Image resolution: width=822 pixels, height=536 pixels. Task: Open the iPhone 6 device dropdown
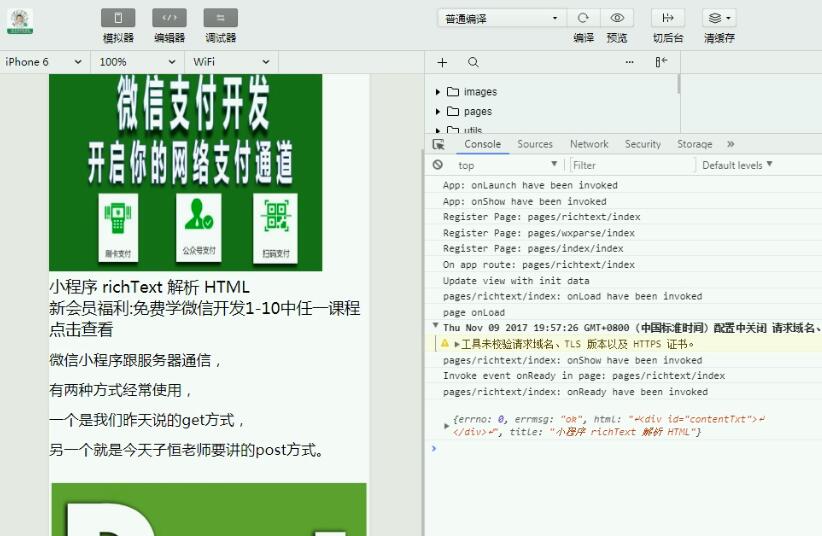[44, 62]
